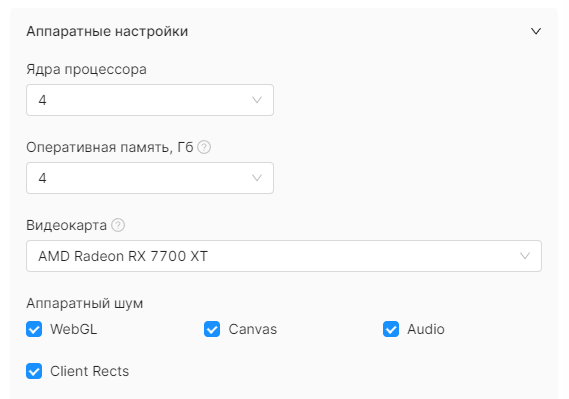Click the Аппаратный шум label
This screenshot has height=399, width=569.
coord(85,303)
